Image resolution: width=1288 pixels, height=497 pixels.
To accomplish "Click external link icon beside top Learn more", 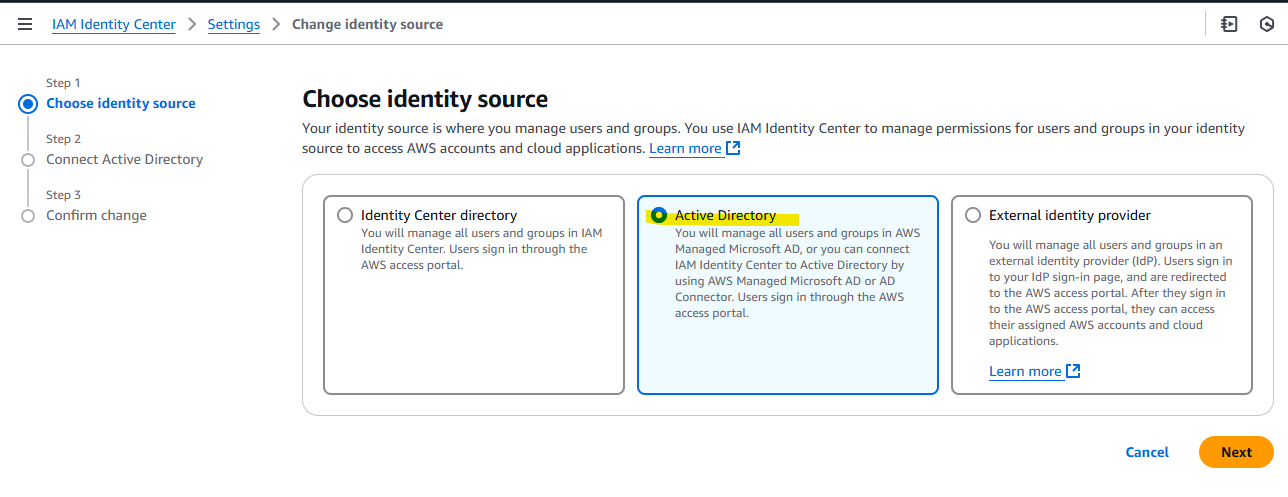I will tap(733, 148).
